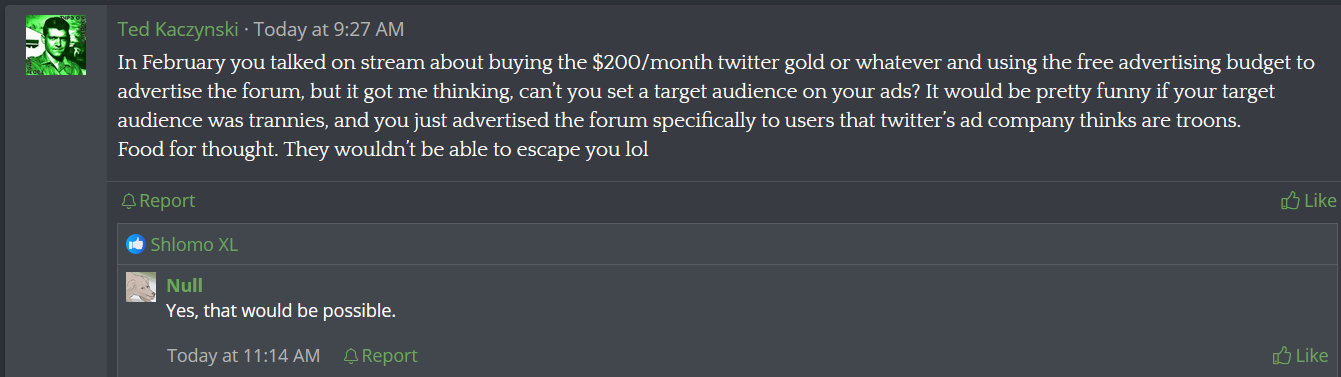1341x377 pixels.
Task: Open Null's small avatar picture
Action: pyautogui.click(x=140, y=287)
